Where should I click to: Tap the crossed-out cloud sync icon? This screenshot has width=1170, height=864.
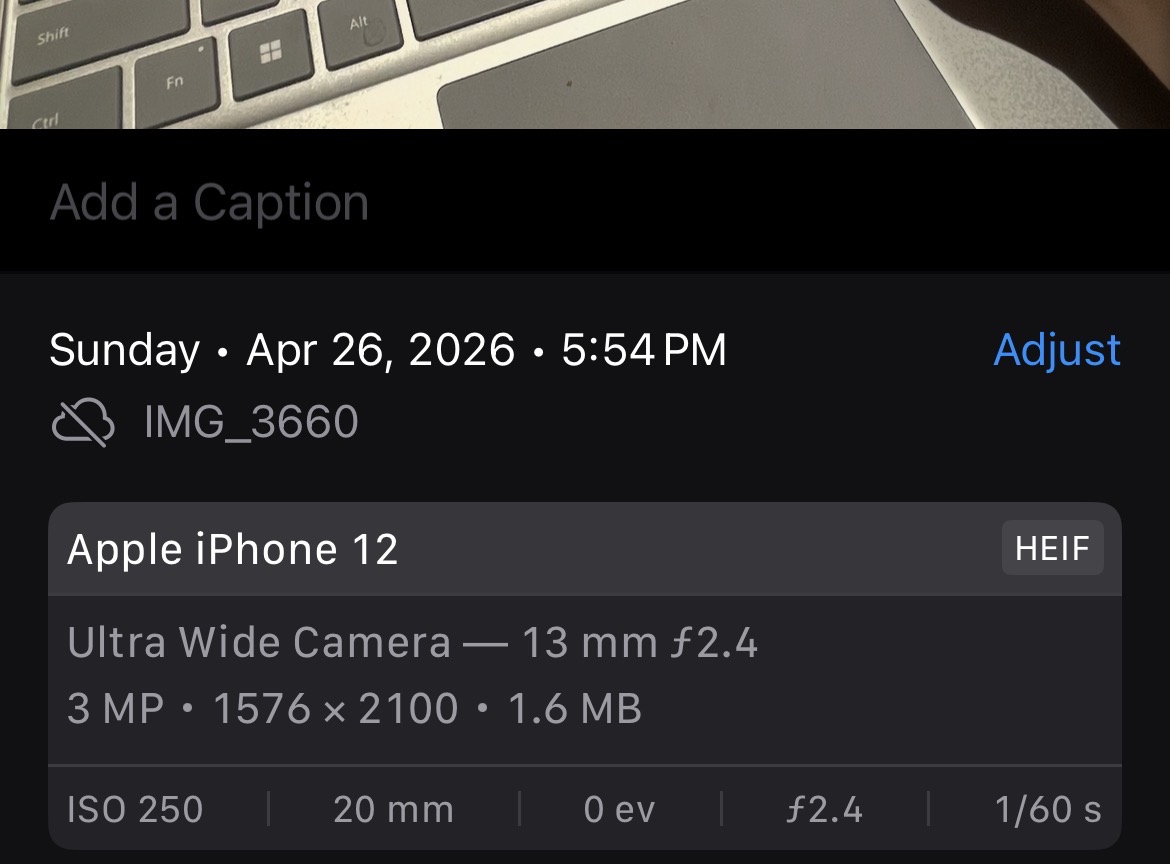(x=82, y=422)
